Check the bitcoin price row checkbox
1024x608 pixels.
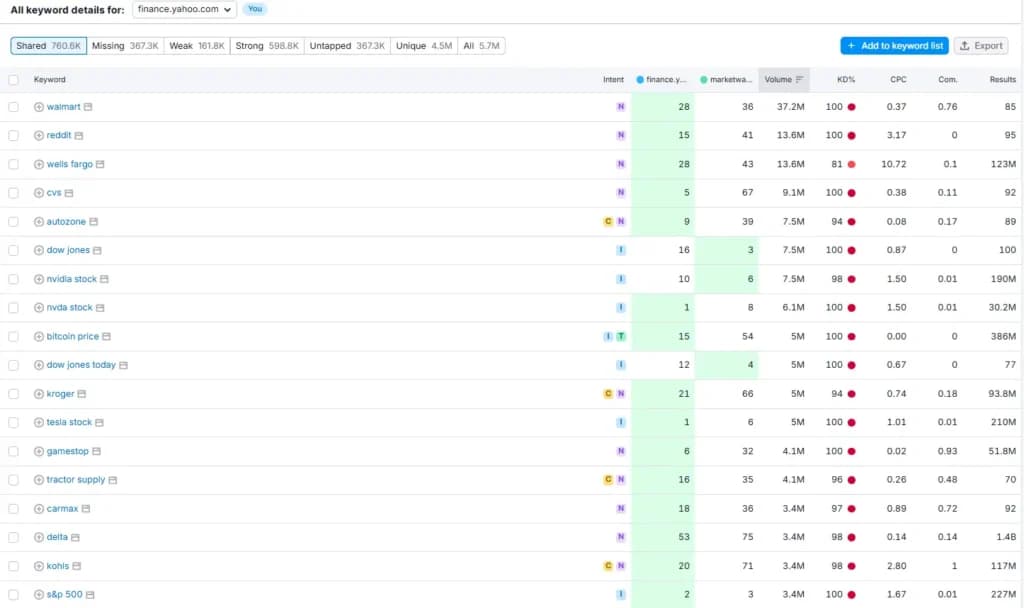point(14,336)
